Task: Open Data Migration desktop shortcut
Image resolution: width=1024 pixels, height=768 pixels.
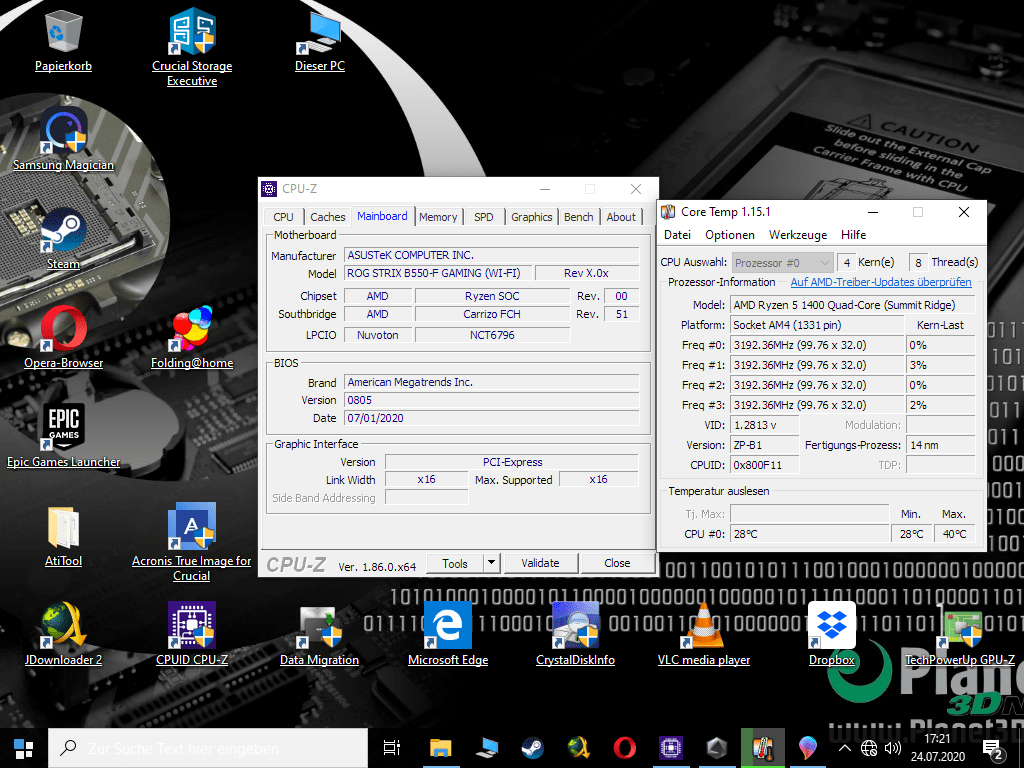Action: (319, 635)
